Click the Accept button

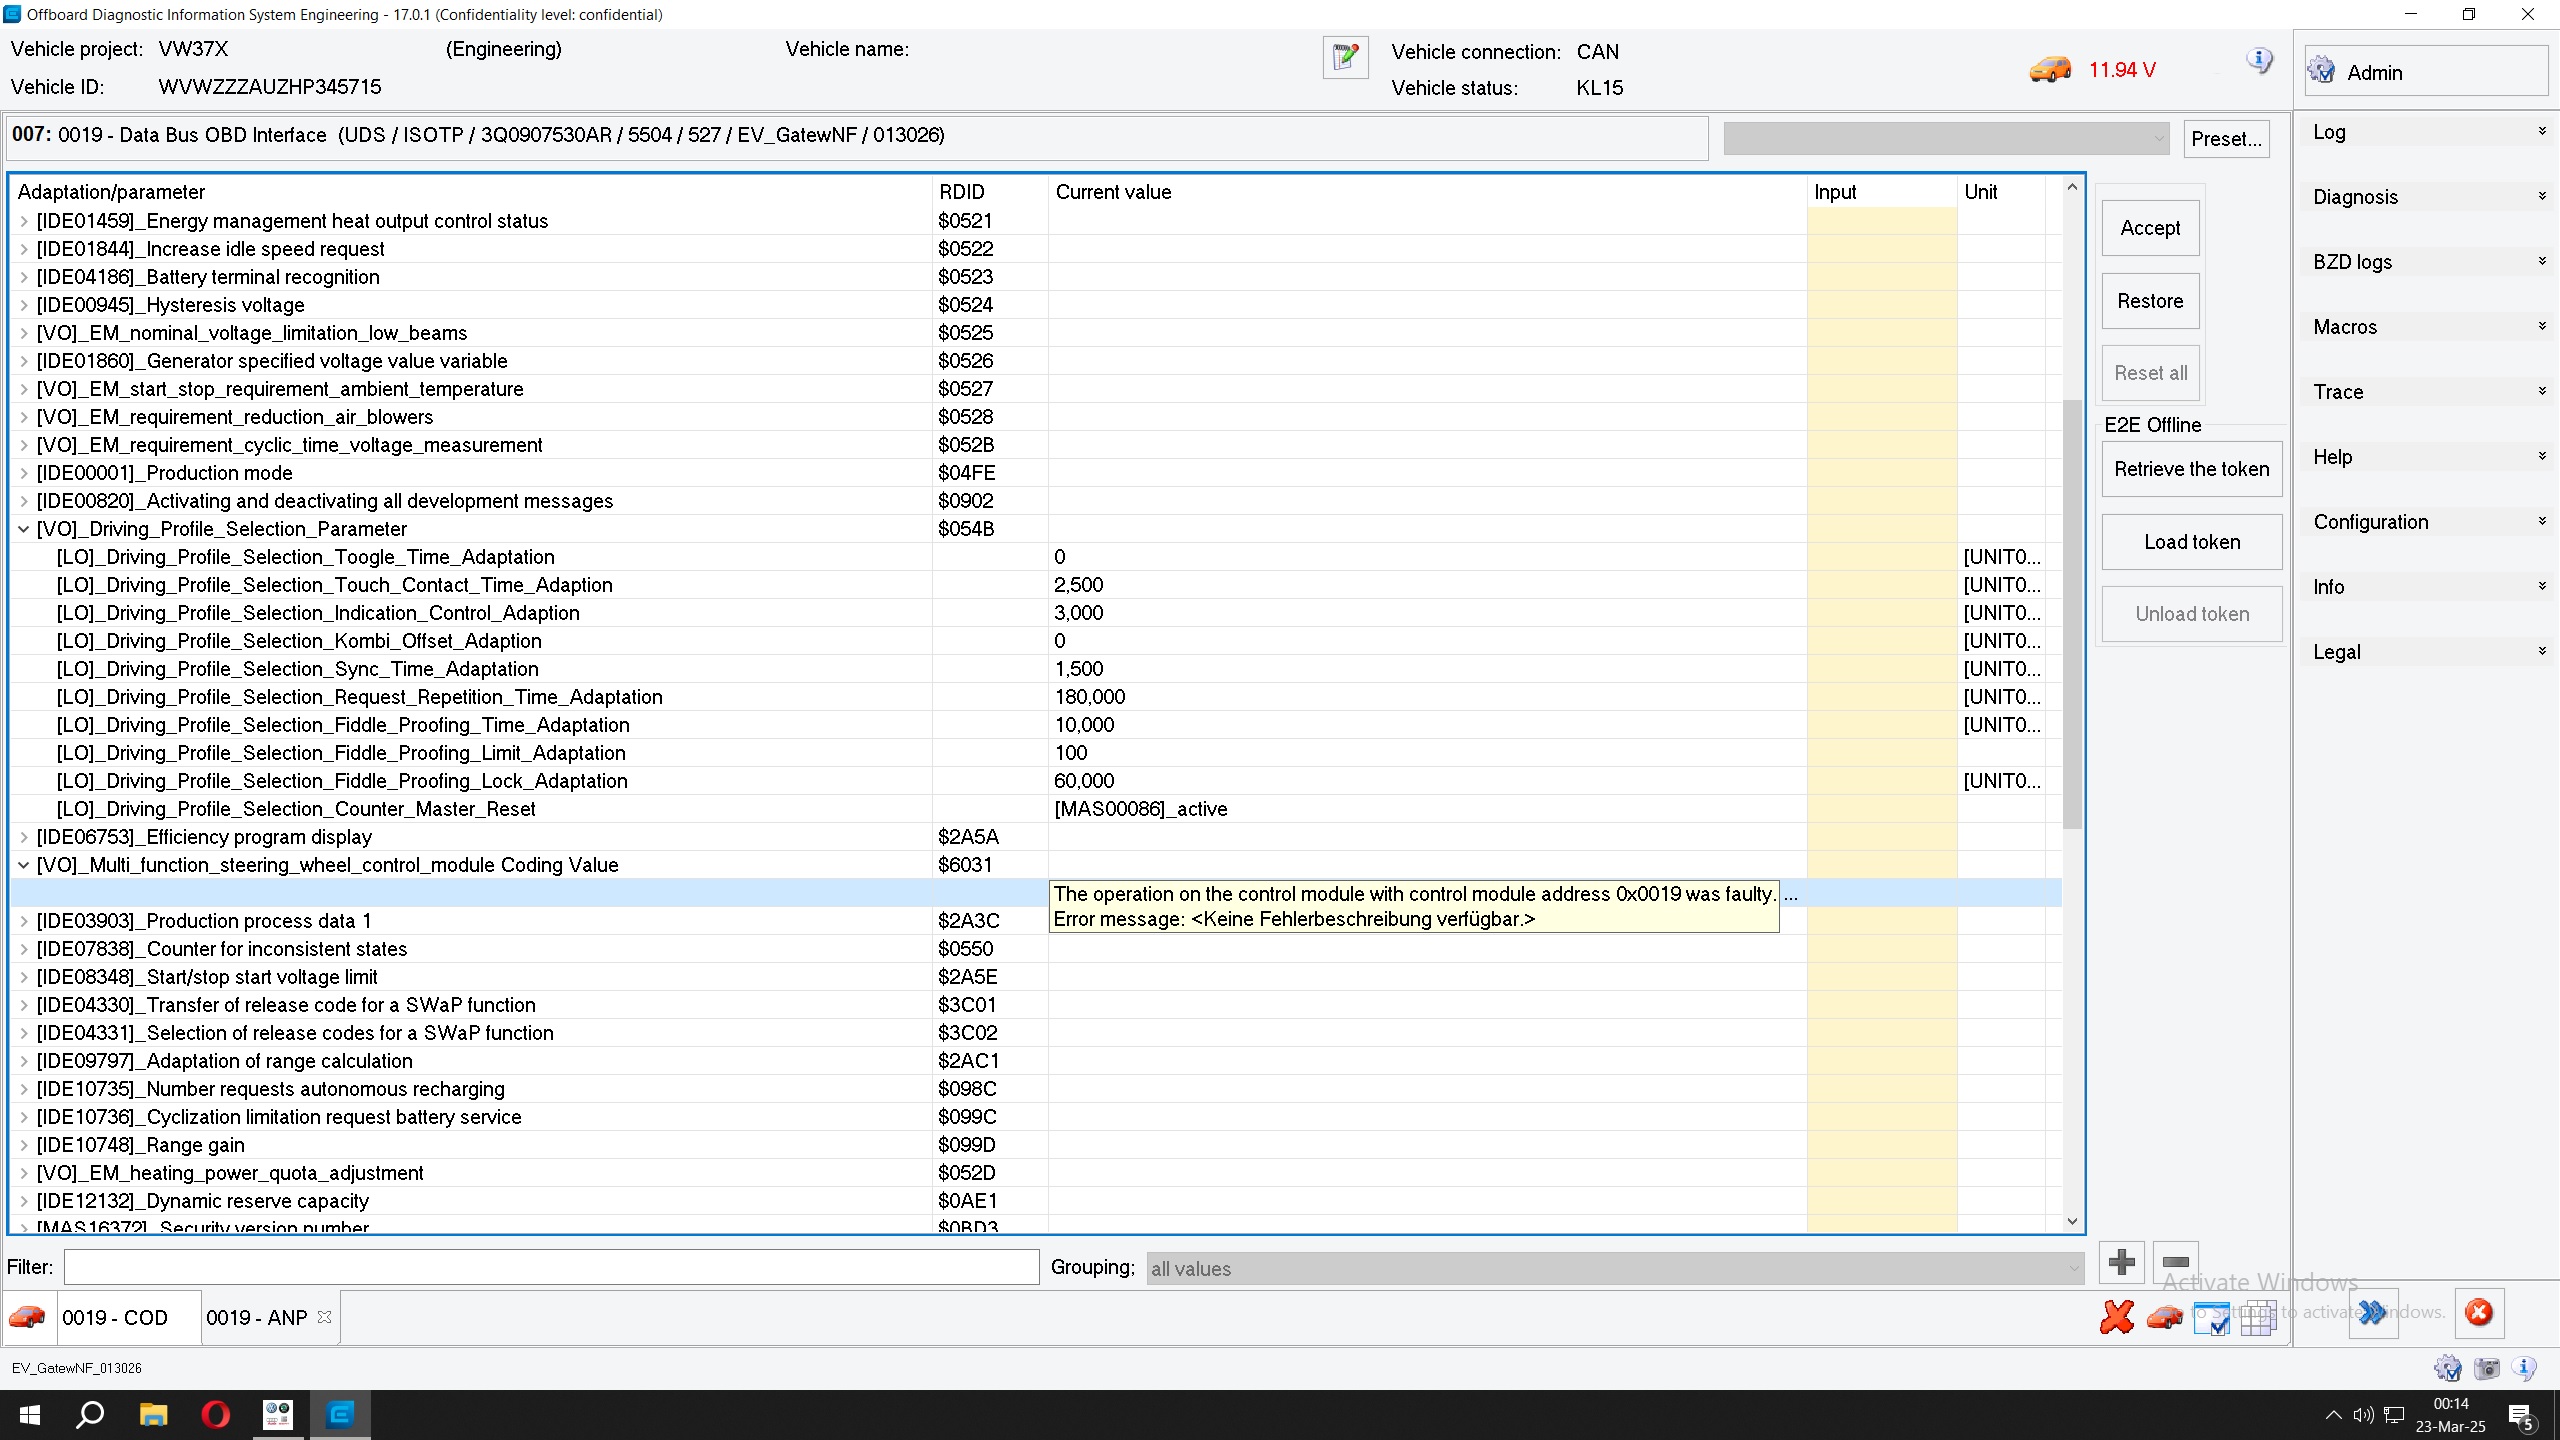2150,228
